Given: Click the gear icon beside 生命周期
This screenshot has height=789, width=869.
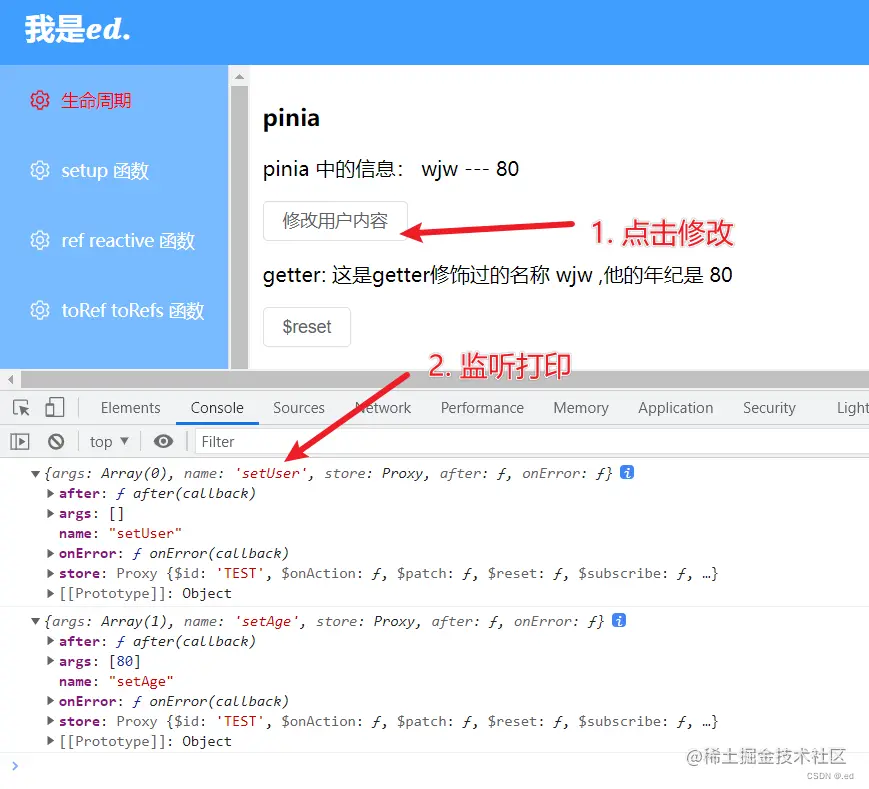Looking at the screenshot, I should [39, 100].
